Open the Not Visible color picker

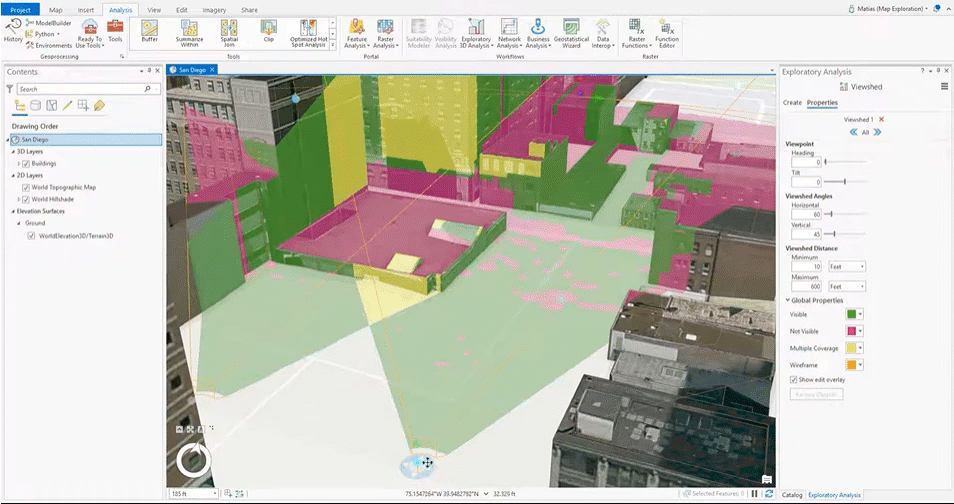pos(855,331)
